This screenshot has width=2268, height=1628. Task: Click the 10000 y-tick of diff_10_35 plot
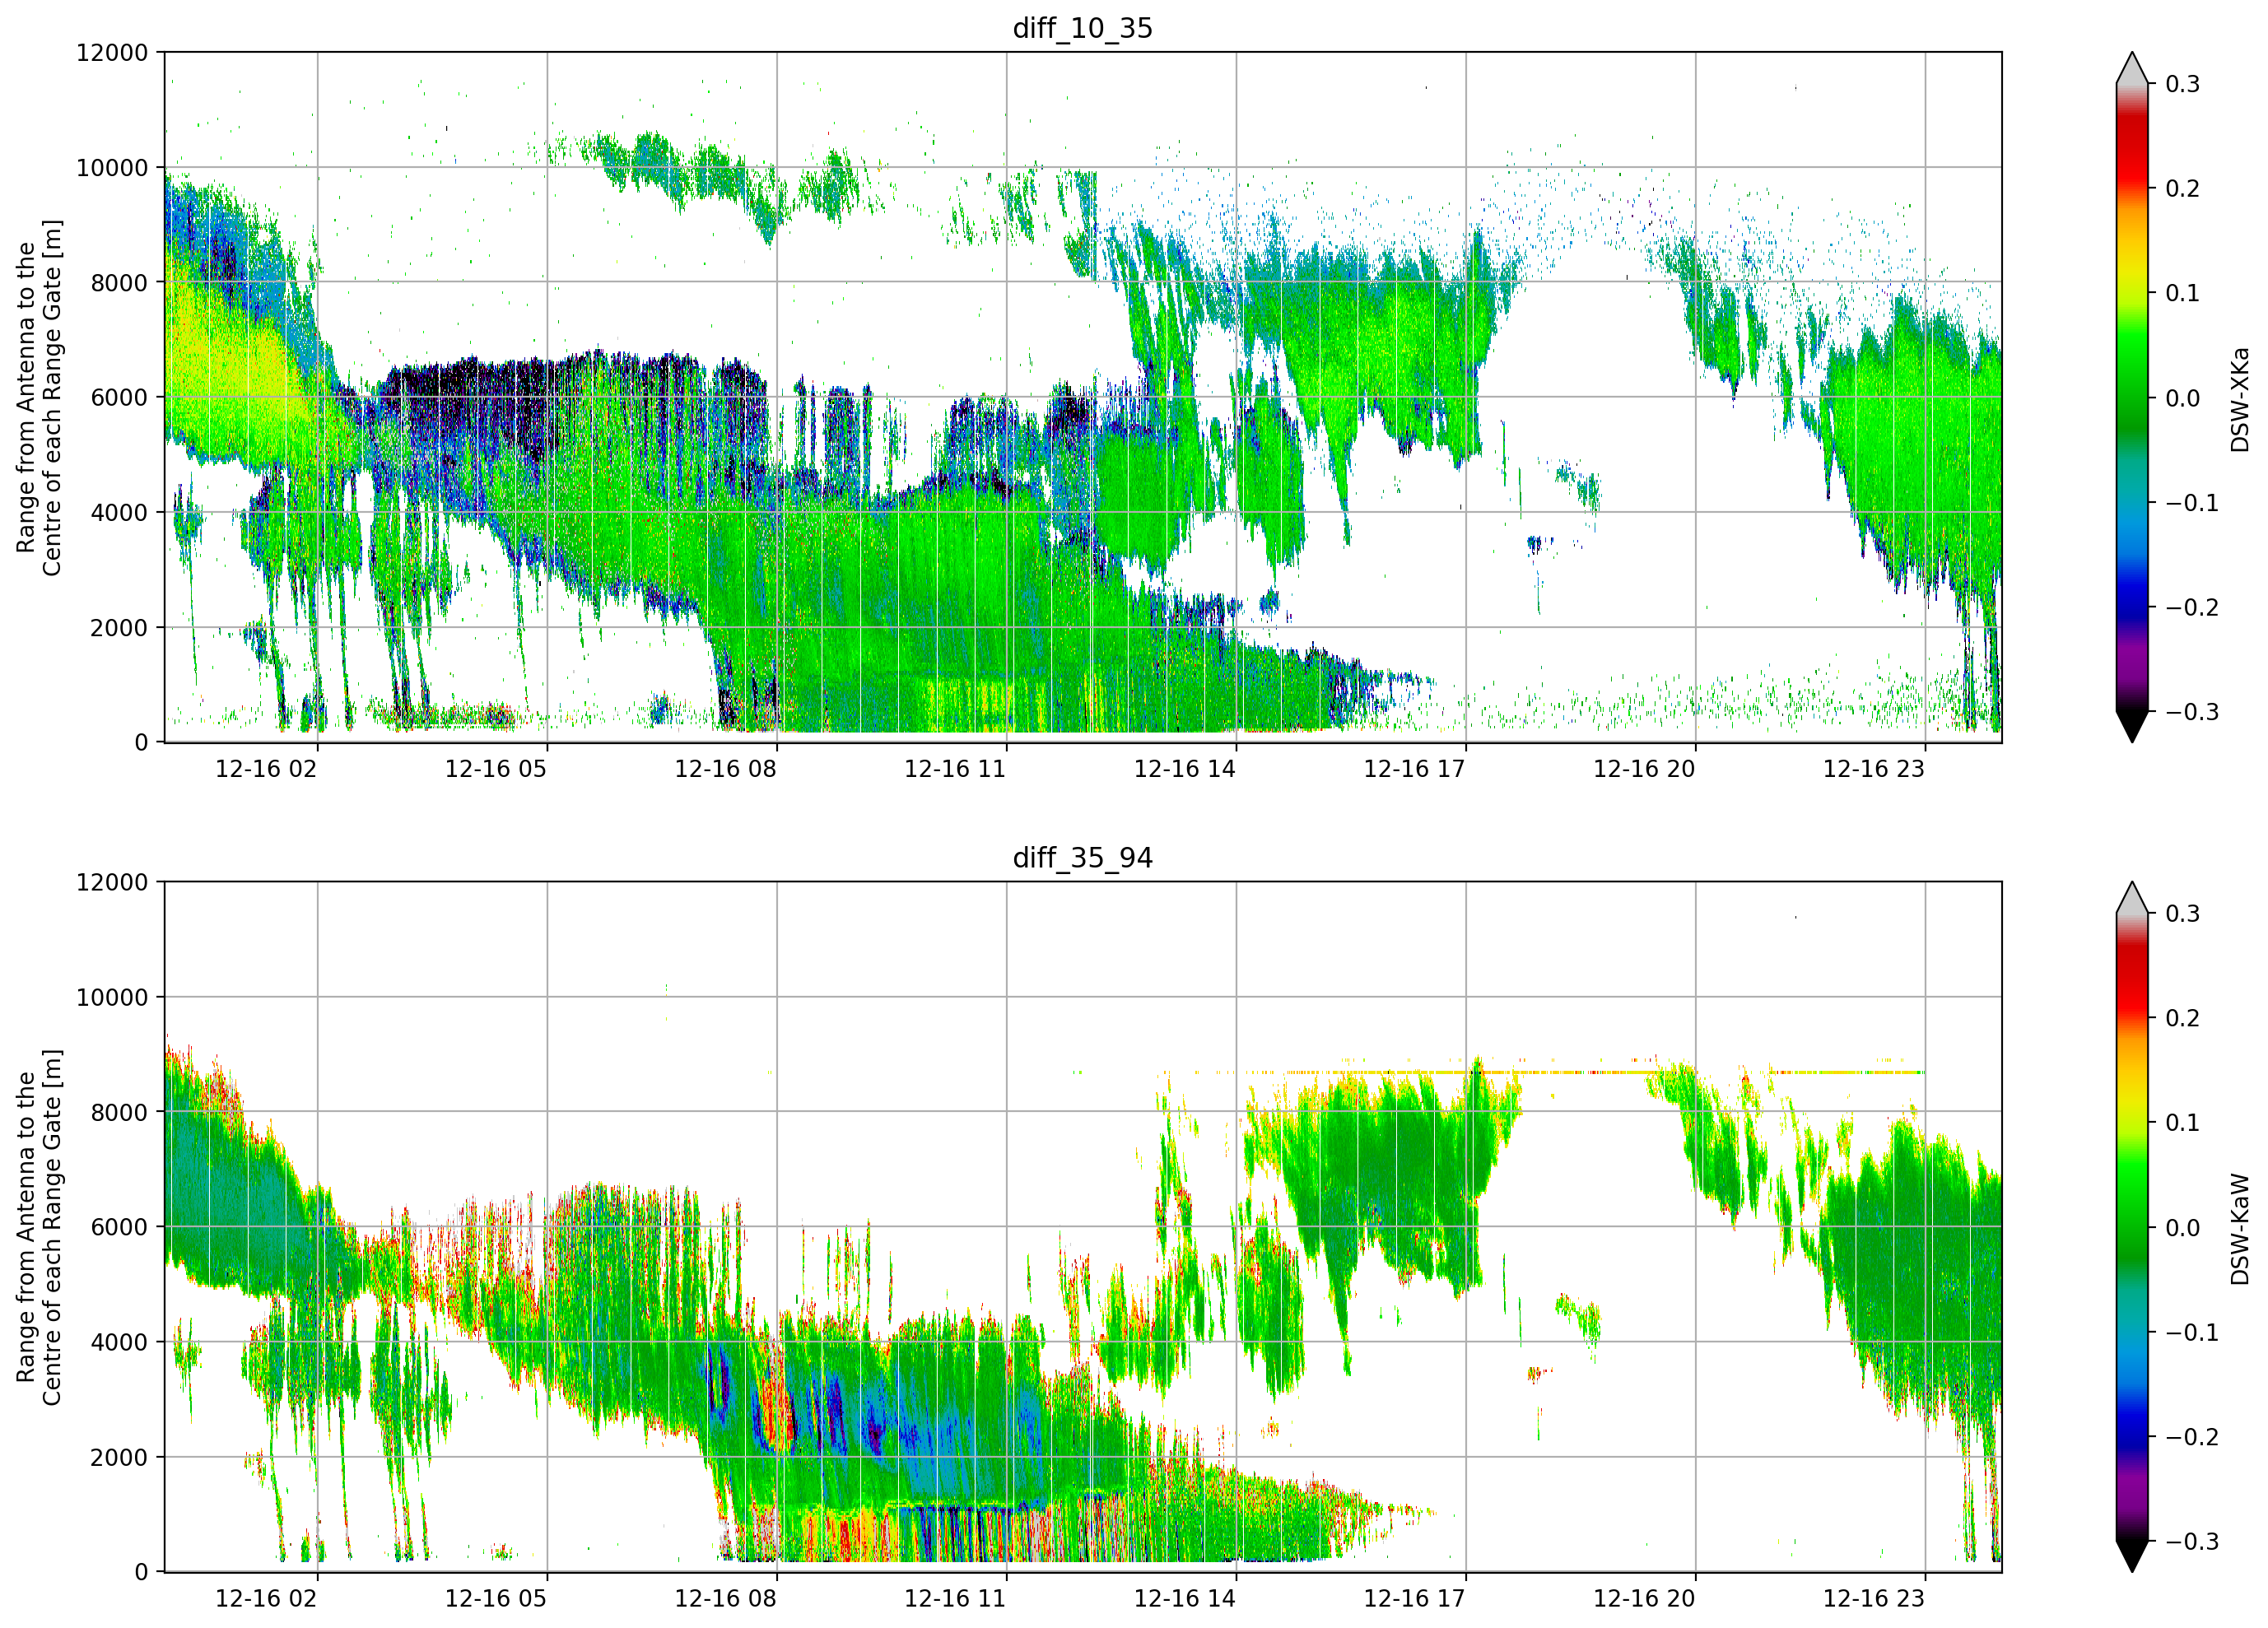click(112, 168)
